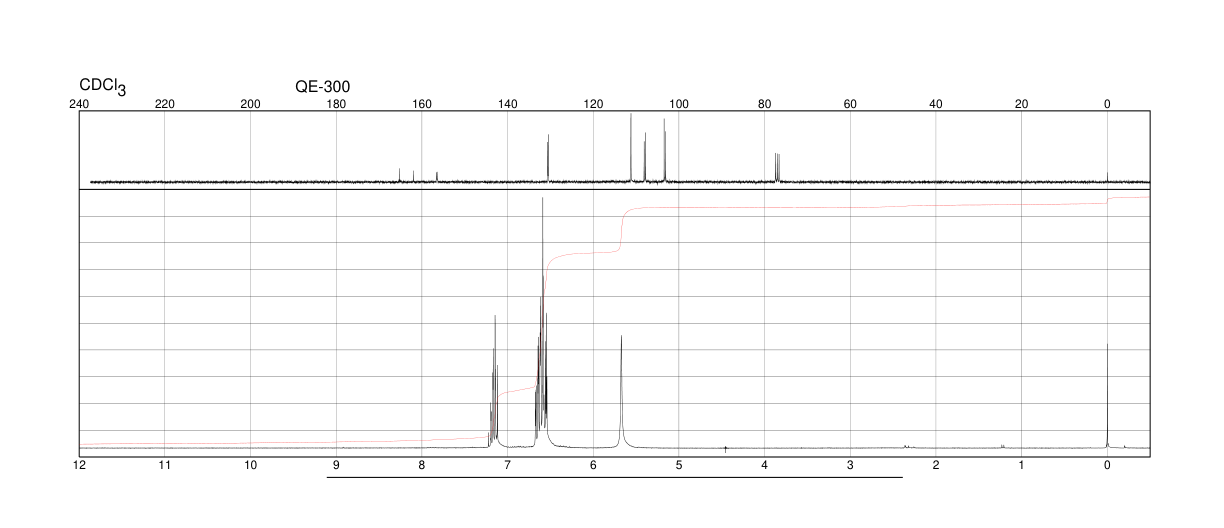Click the carbon peak near 103 ppm
Image resolution: width=1224 pixels, height=528 pixels.
(x=664, y=150)
